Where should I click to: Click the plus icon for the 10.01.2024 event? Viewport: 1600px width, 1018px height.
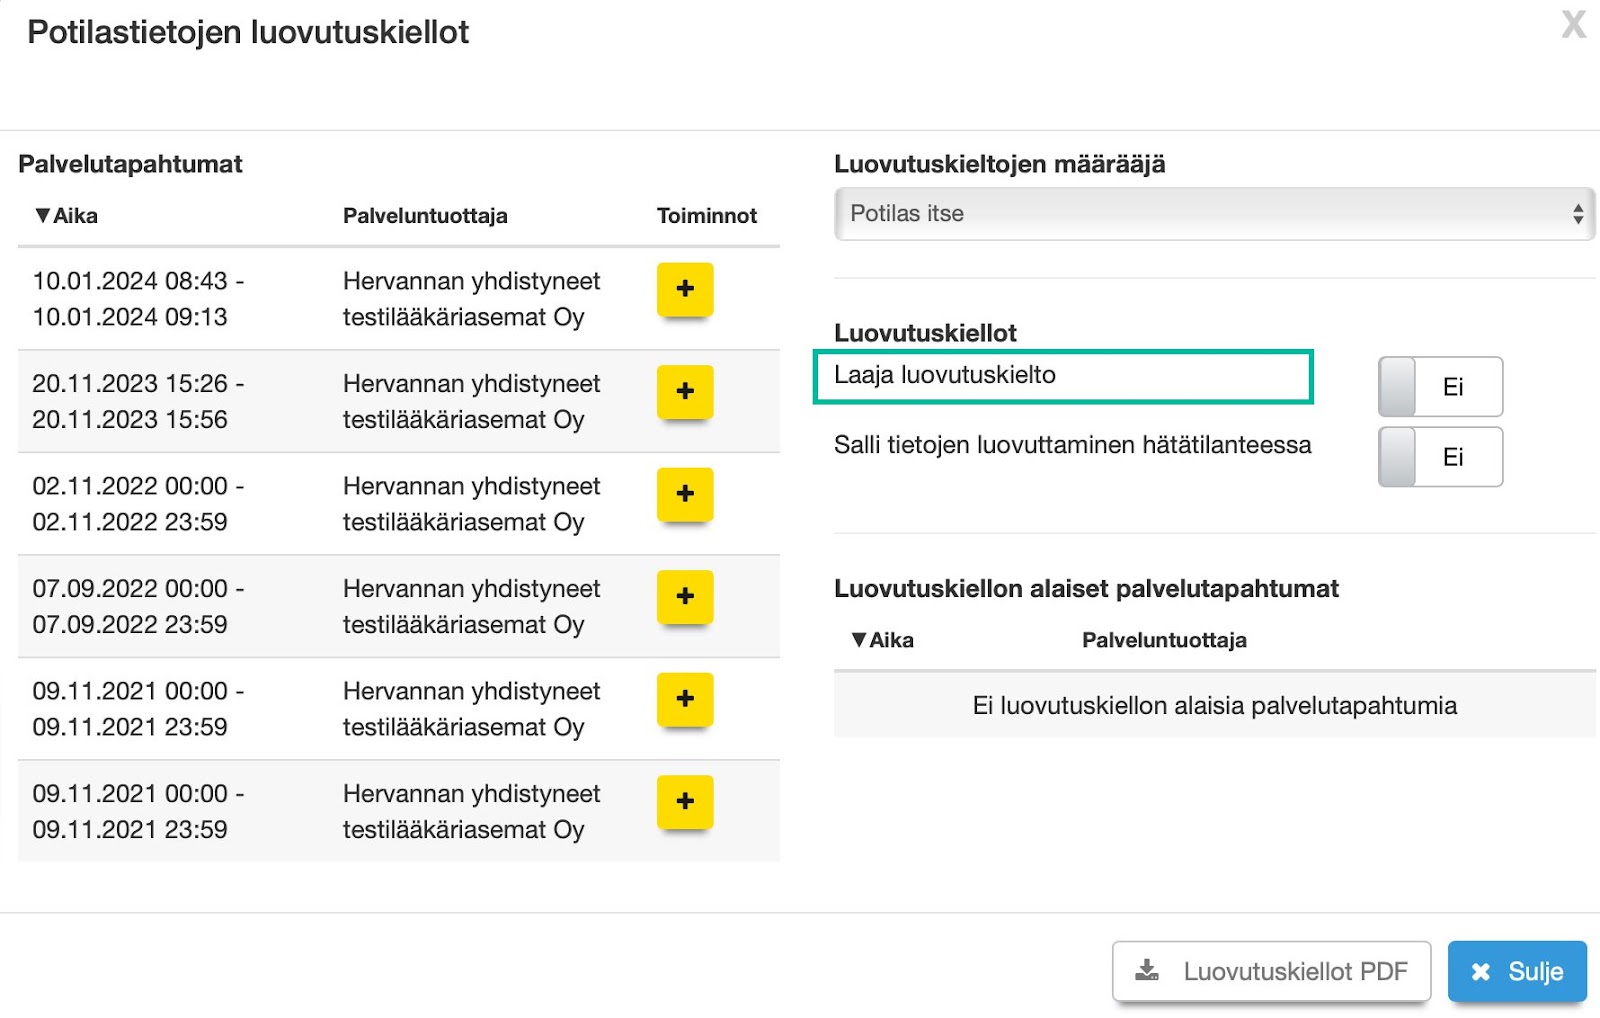[684, 290]
